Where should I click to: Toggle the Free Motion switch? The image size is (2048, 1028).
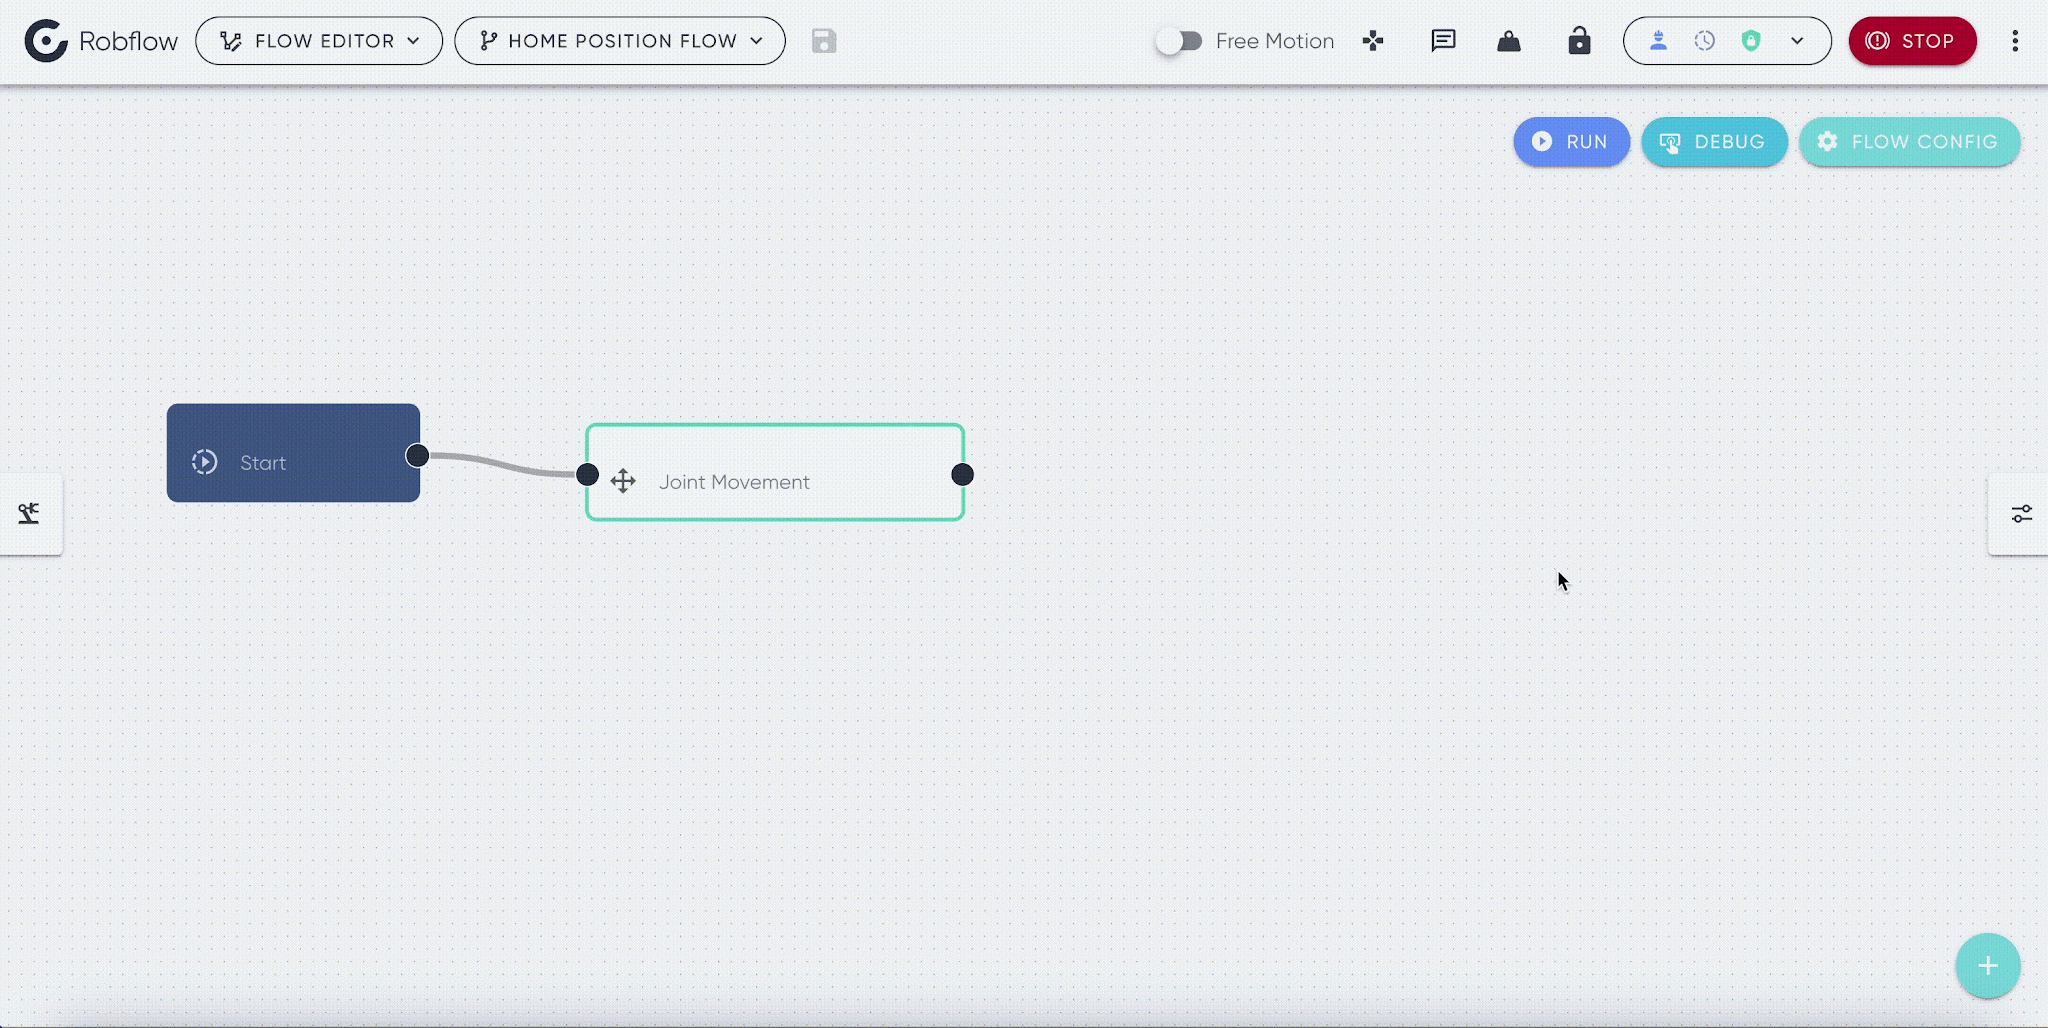point(1179,41)
